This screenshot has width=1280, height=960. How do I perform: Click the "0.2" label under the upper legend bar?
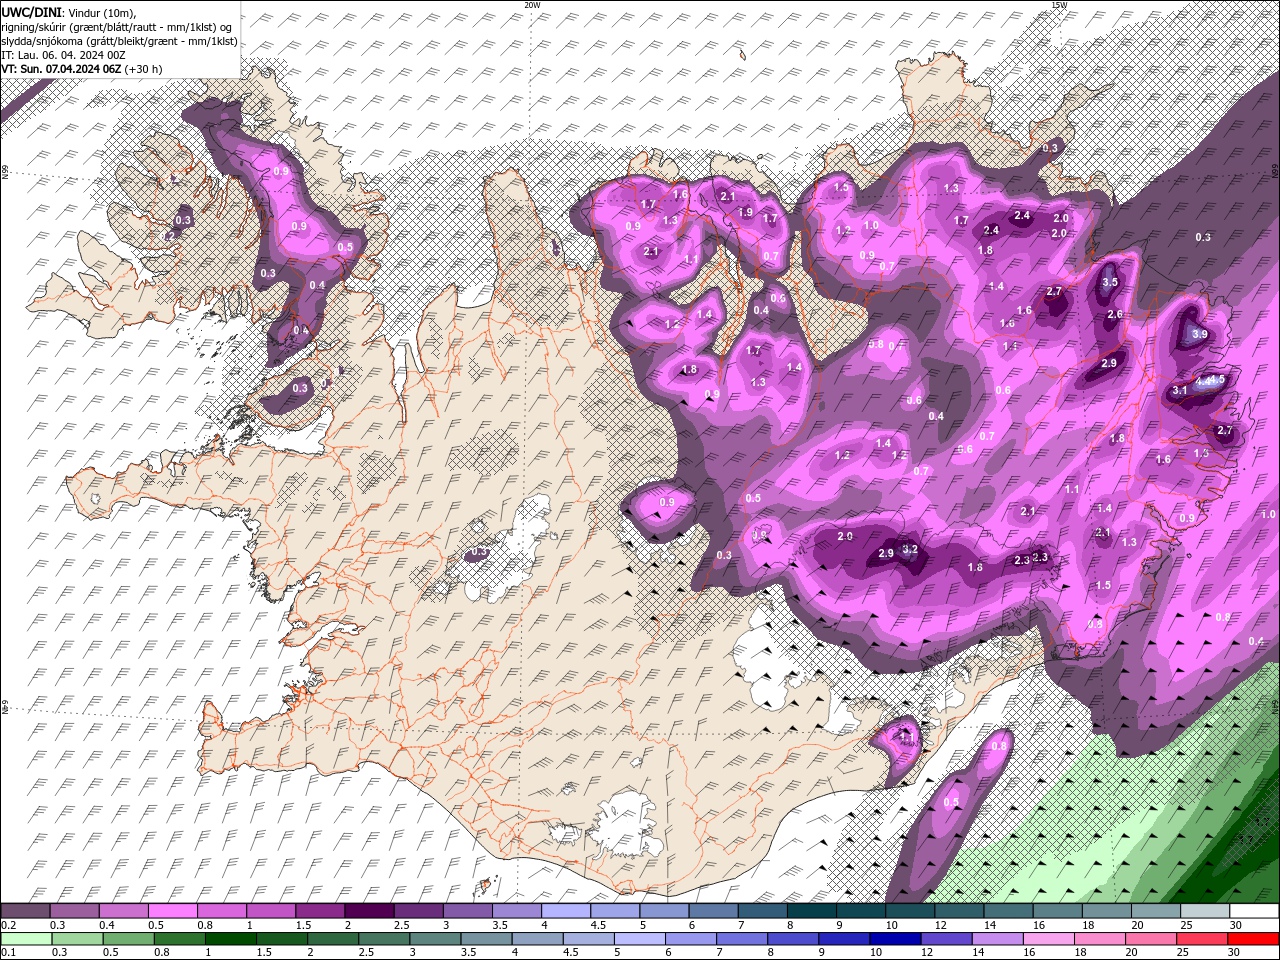point(7,925)
